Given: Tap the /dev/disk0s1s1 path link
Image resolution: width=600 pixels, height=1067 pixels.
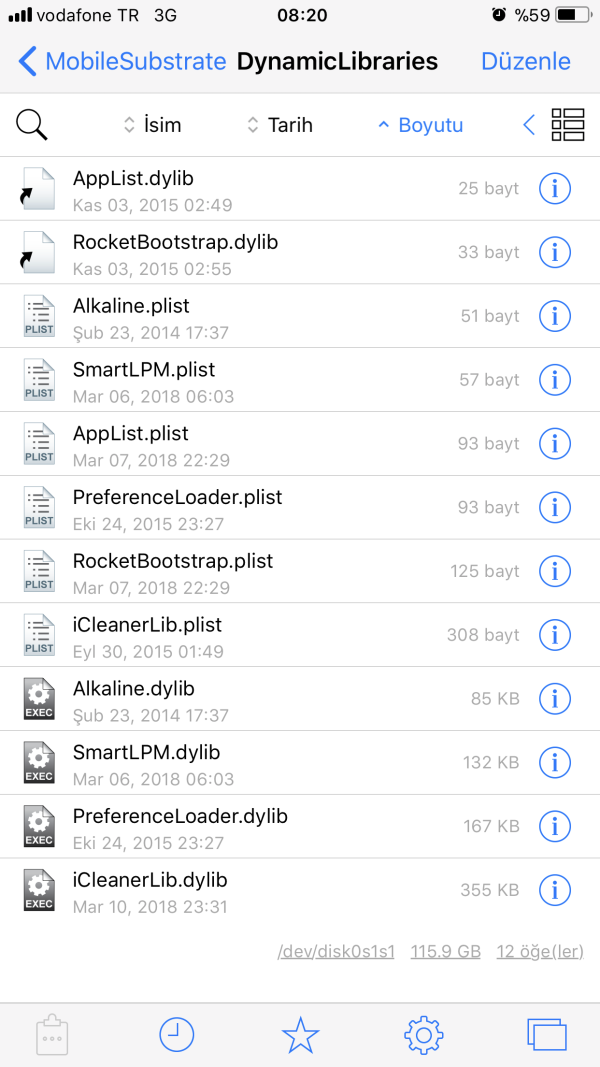Looking at the screenshot, I should click(335, 951).
